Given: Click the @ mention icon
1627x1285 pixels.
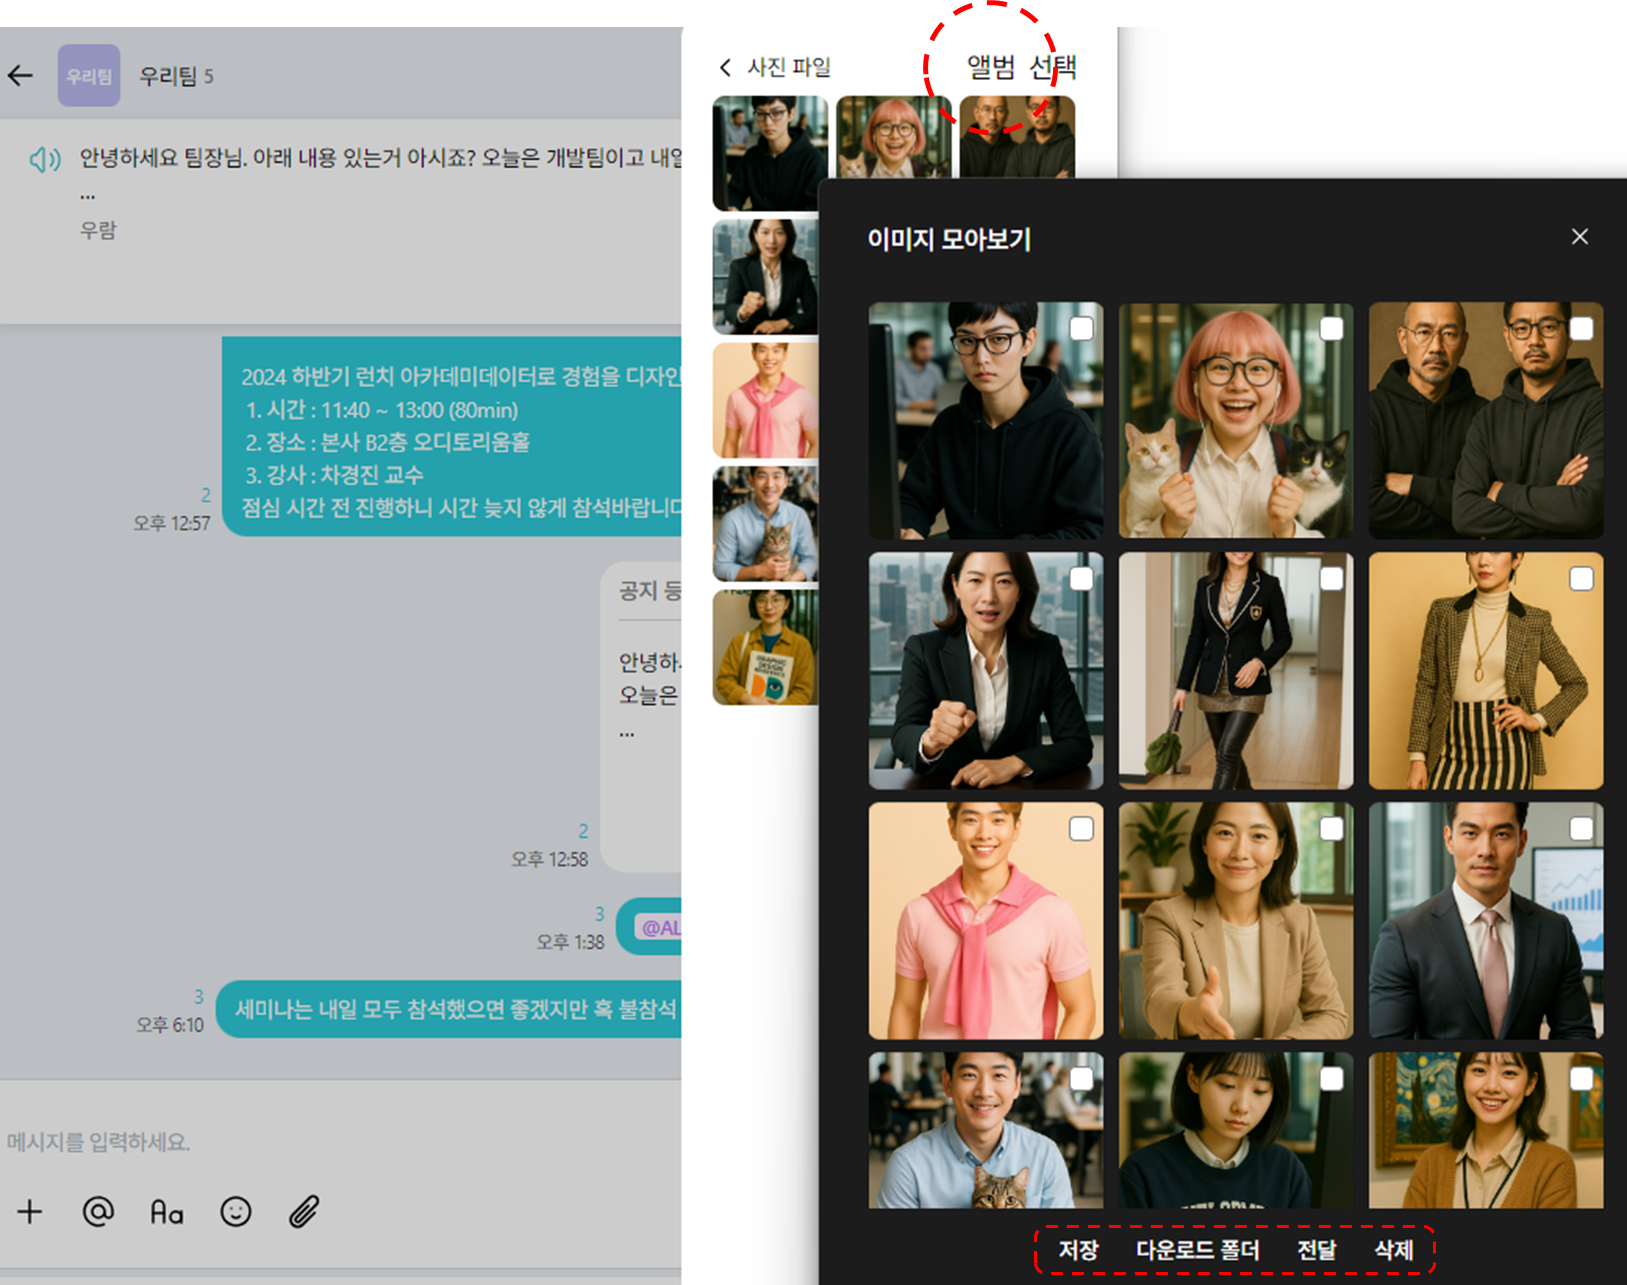Looking at the screenshot, I should (98, 1212).
